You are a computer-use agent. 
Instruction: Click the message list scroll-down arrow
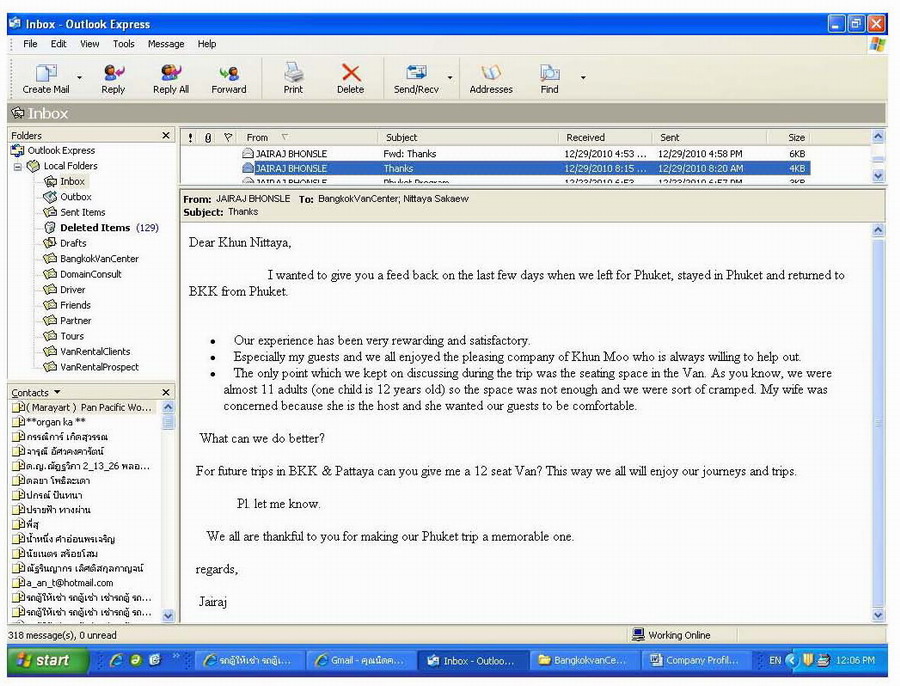point(878,176)
